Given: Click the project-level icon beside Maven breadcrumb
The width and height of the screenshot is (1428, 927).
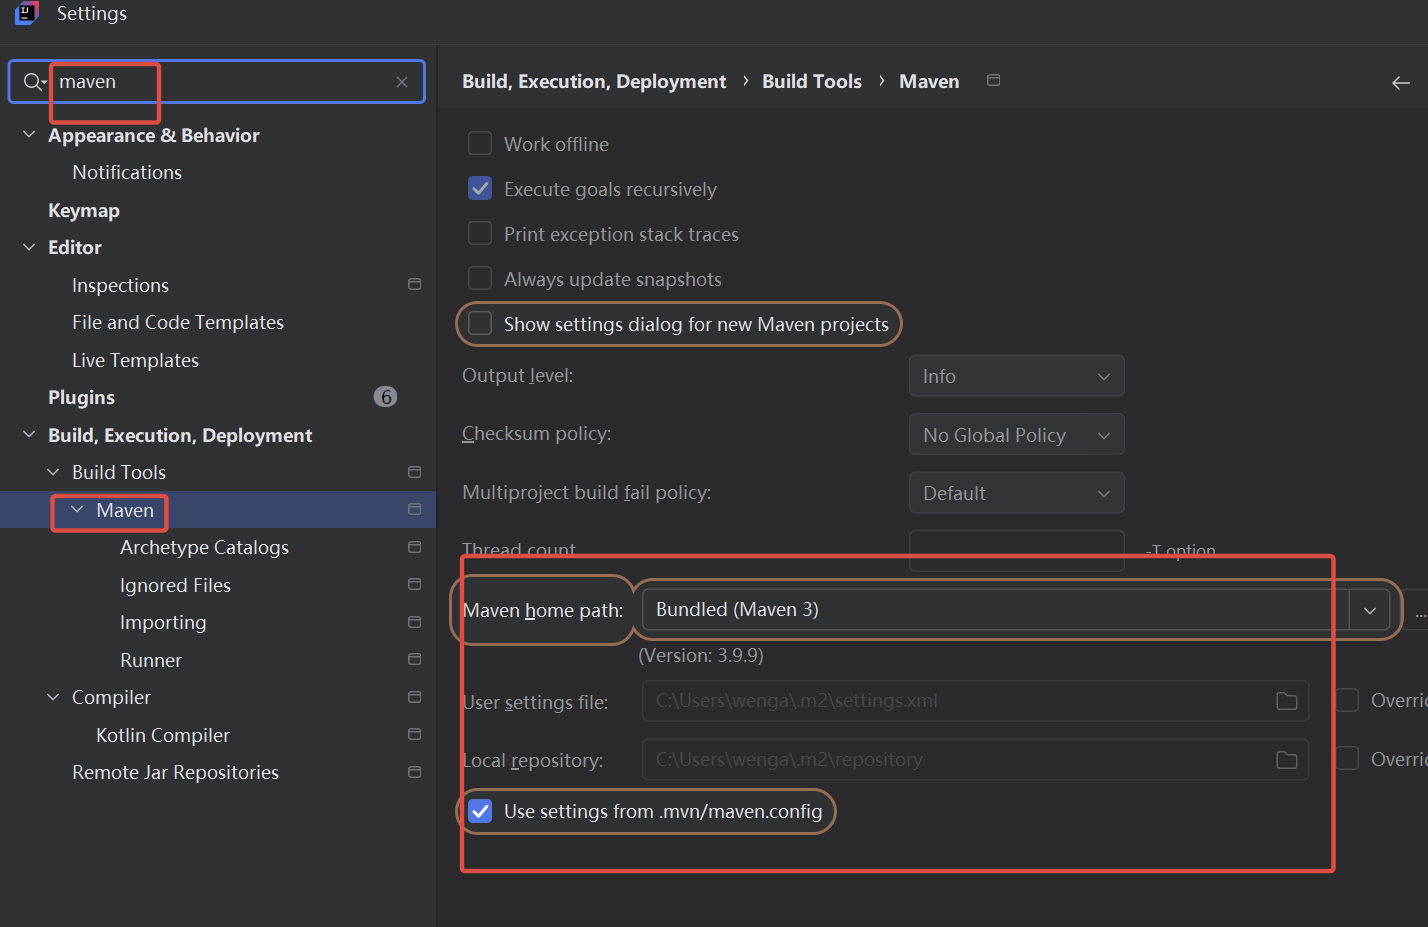Looking at the screenshot, I should click(x=993, y=80).
